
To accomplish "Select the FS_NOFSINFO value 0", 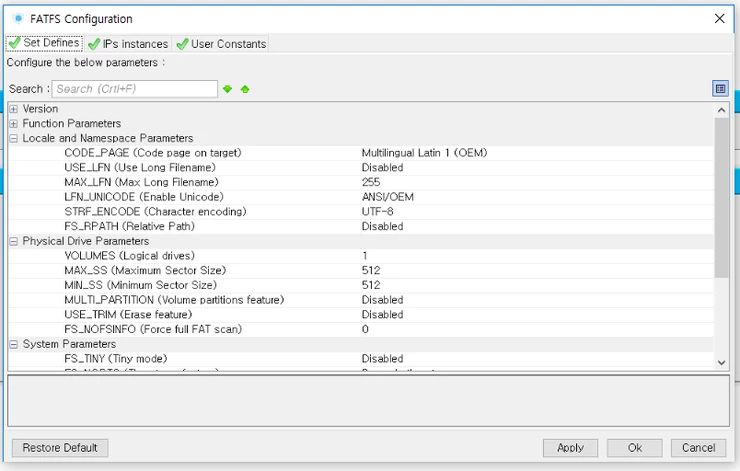I will 365,329.
